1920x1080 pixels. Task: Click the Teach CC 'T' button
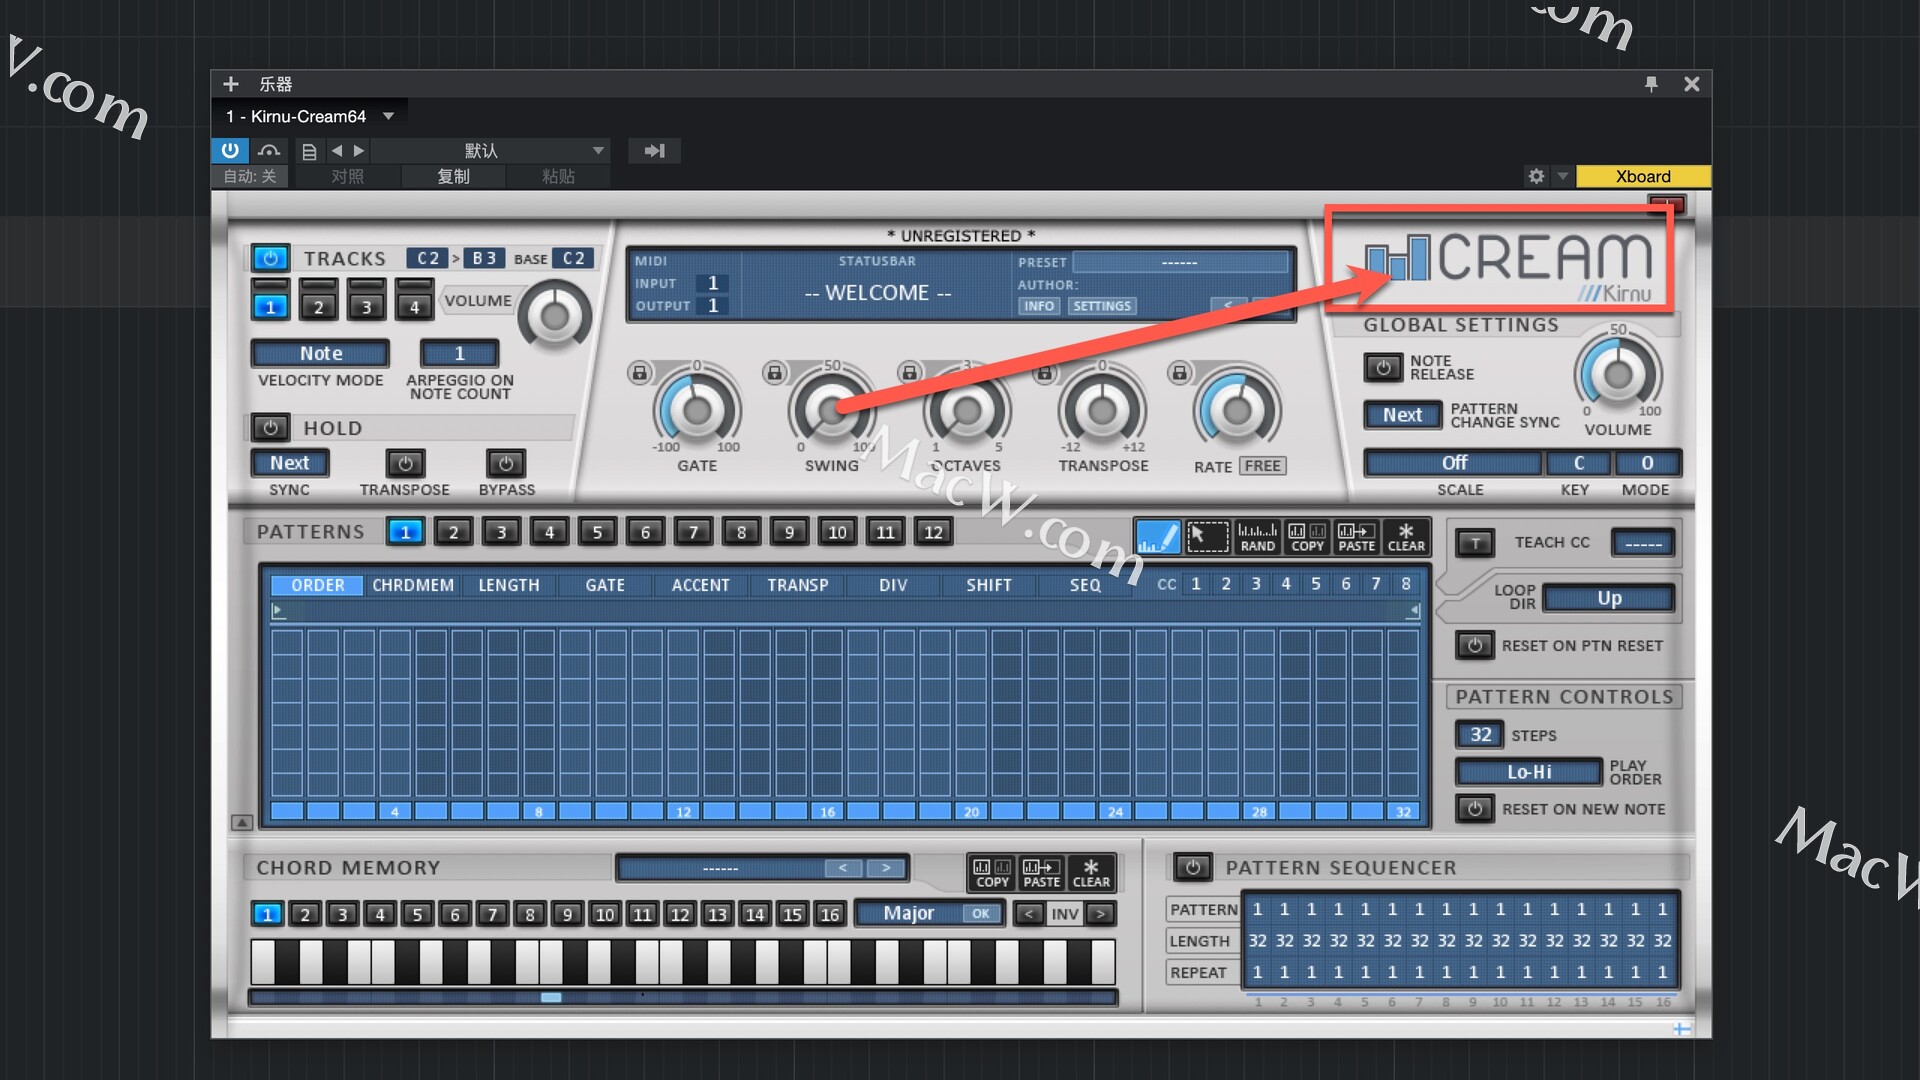pos(1475,543)
